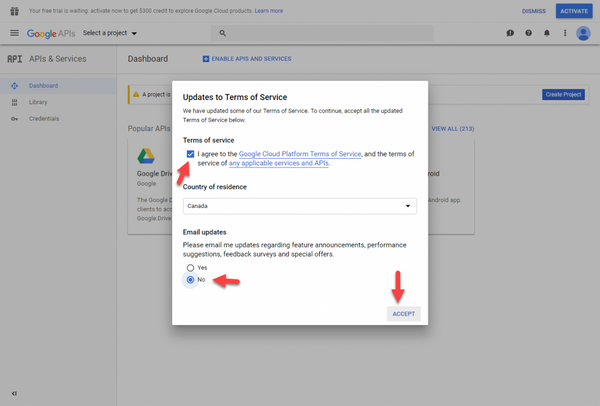
Task: Click the Google APIs logo
Action: tap(50, 33)
